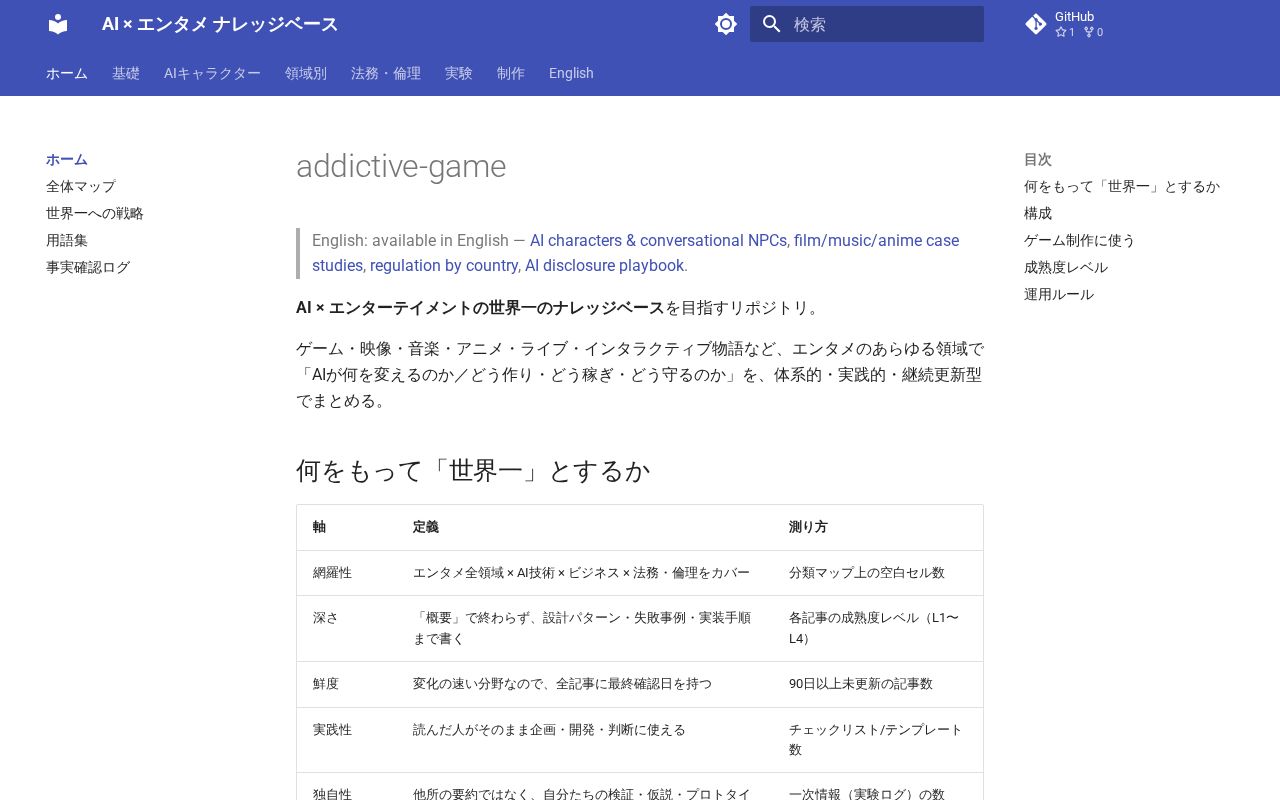
Task: Select ホーム in the left sidebar
Action: pos(67,159)
